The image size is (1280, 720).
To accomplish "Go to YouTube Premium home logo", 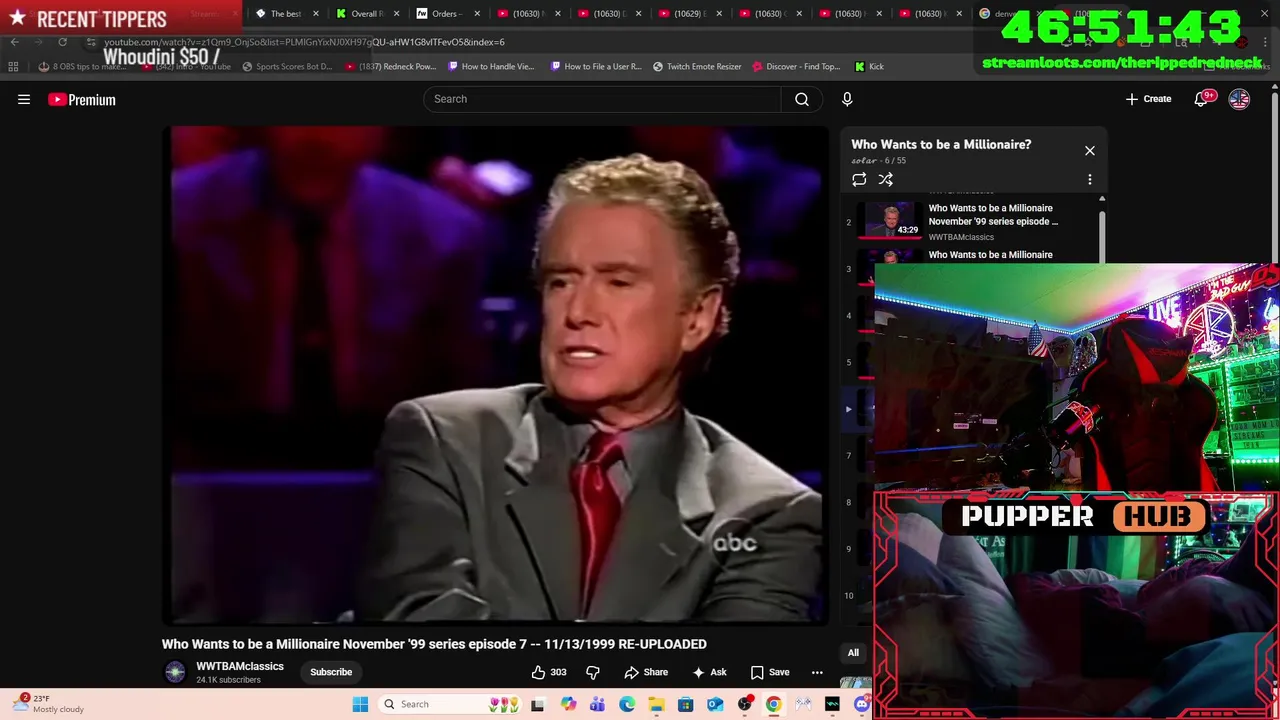I will click(x=82, y=99).
